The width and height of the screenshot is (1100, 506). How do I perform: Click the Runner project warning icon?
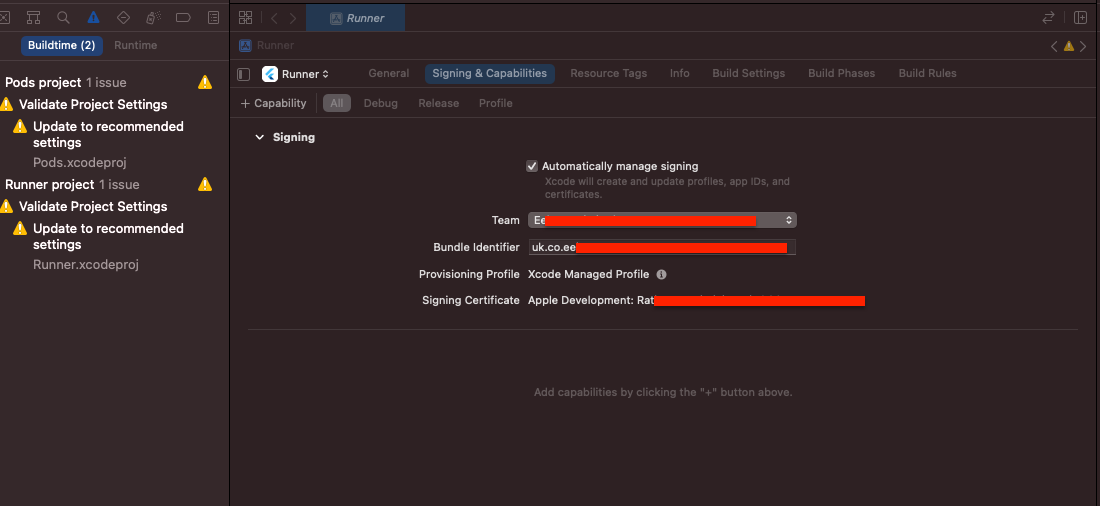205,185
